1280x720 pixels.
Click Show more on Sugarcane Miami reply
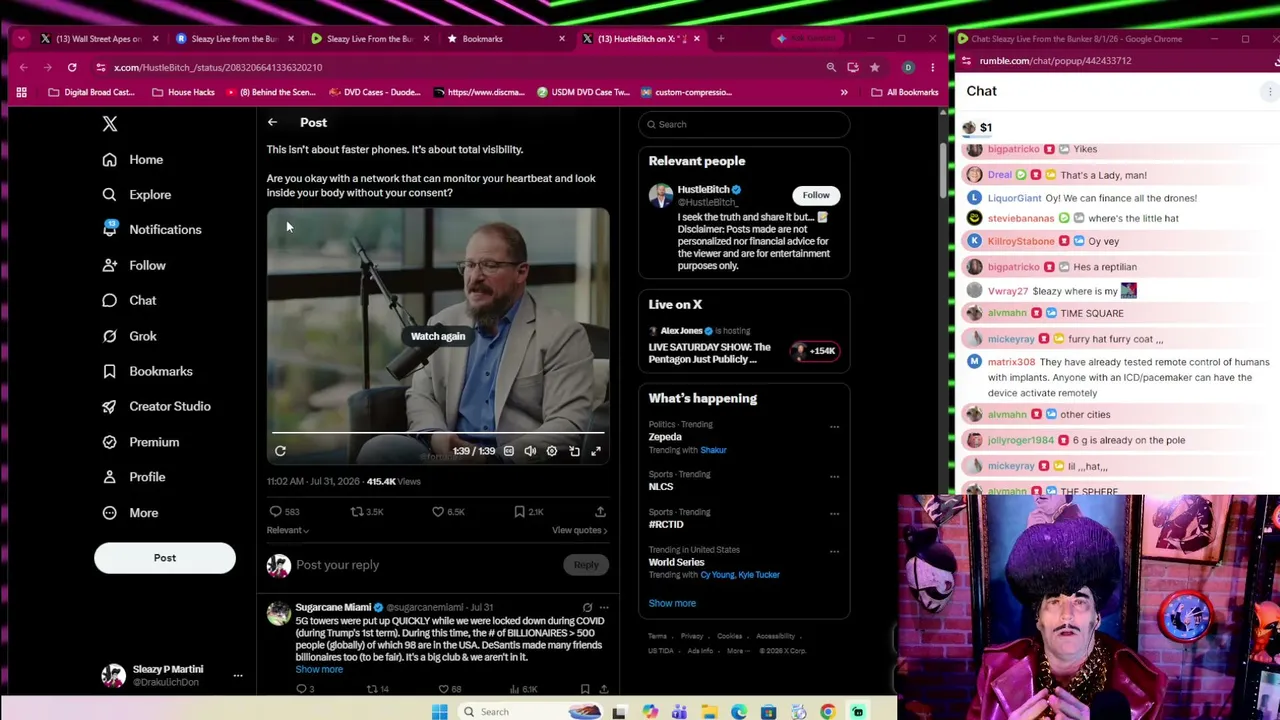[319, 669]
